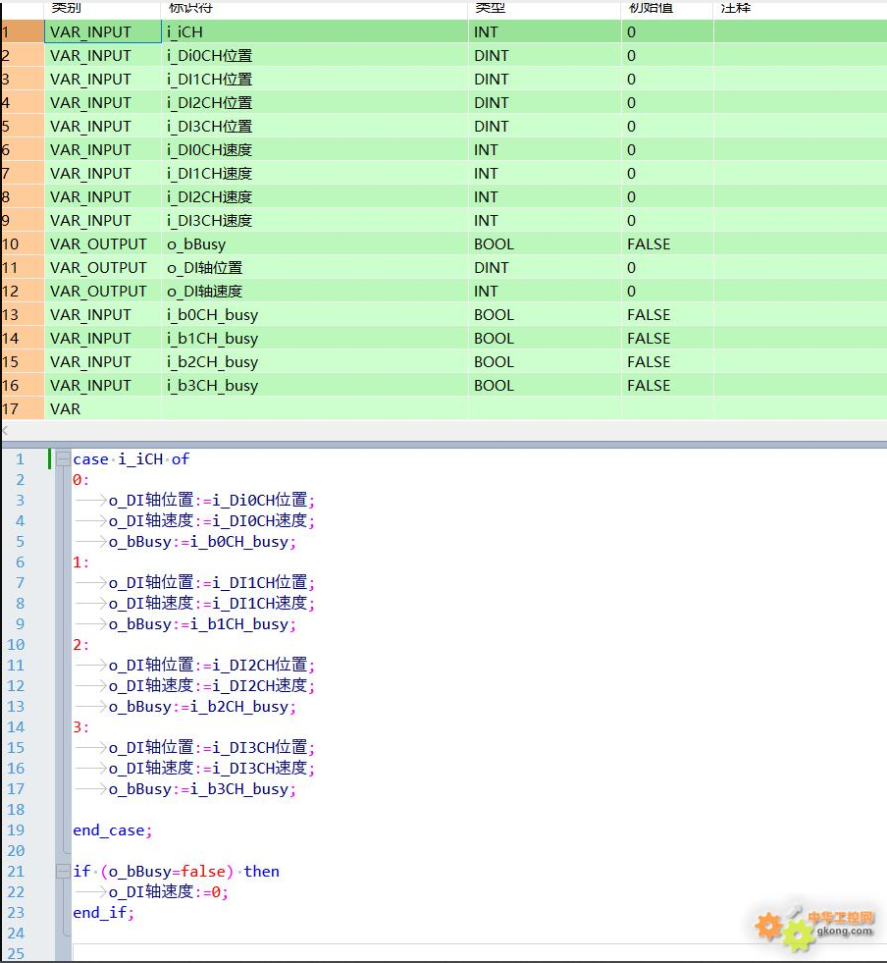Click the variable table's scroll-left arrow
Viewport: 887px width, 963px height.
(5, 431)
